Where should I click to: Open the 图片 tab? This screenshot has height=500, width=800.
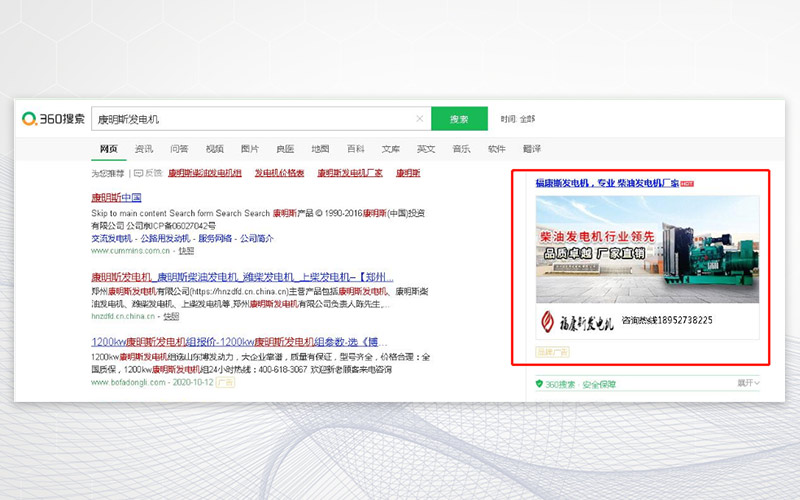(x=249, y=149)
